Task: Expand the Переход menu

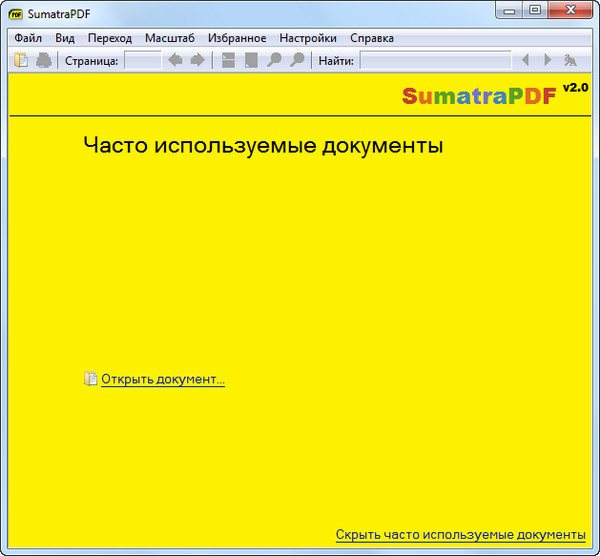Action: 109,38
